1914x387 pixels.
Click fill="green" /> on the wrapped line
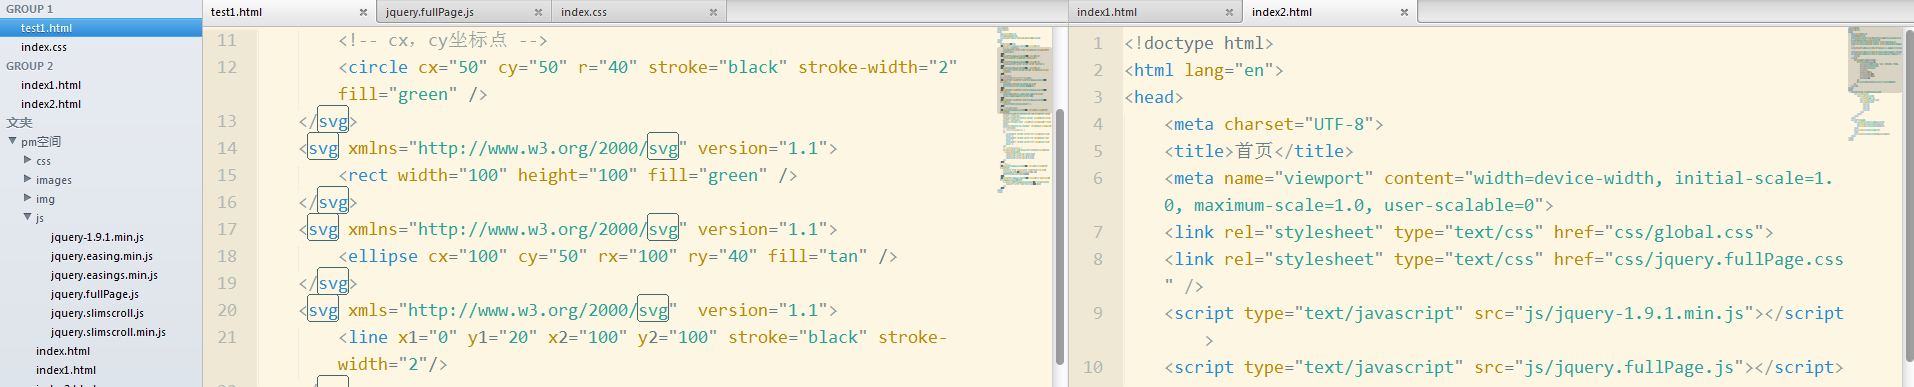coord(413,94)
